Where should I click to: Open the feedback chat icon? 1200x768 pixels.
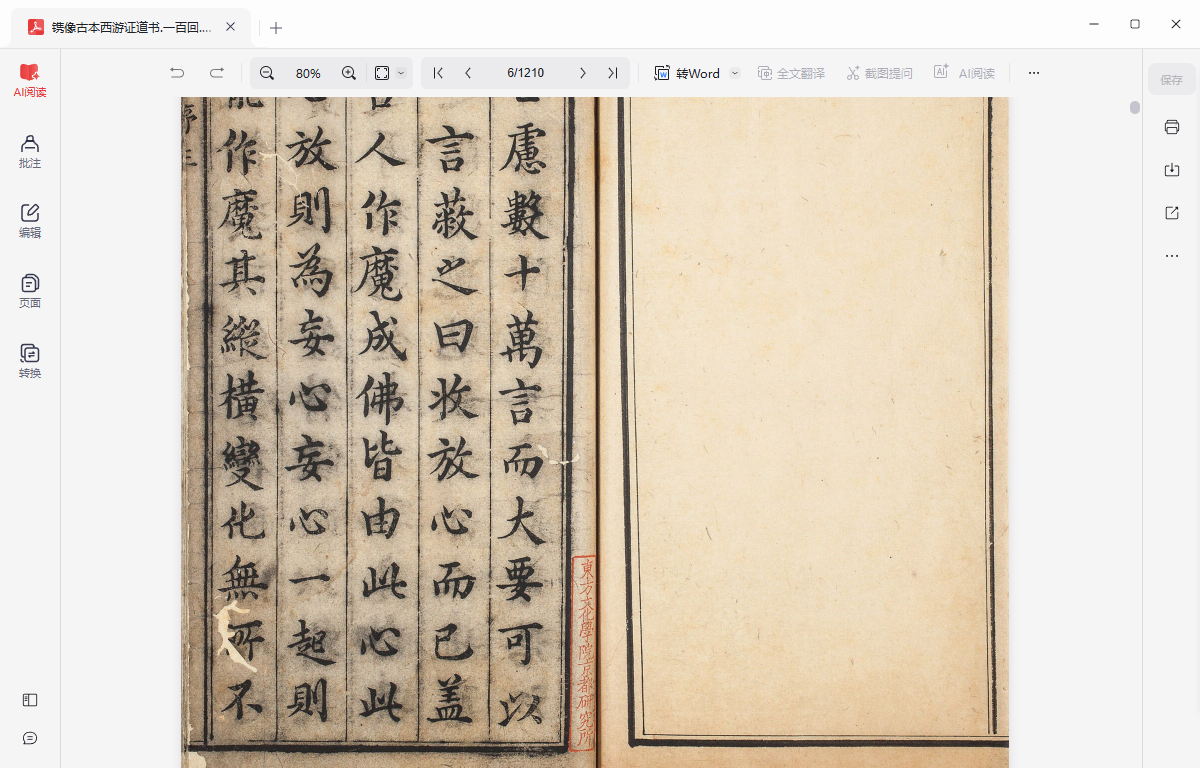(x=30, y=738)
